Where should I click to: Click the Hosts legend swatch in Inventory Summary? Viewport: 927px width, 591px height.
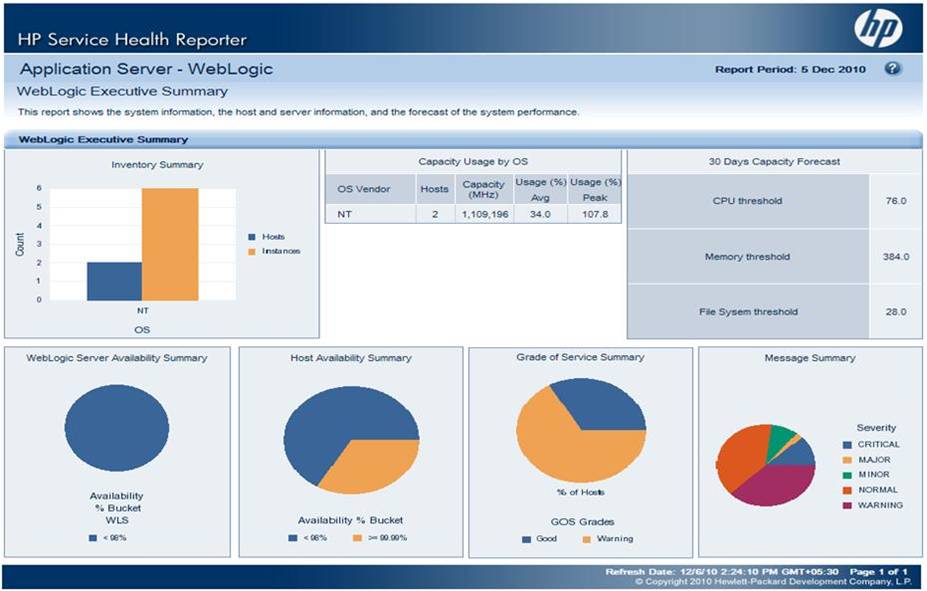click(252, 237)
